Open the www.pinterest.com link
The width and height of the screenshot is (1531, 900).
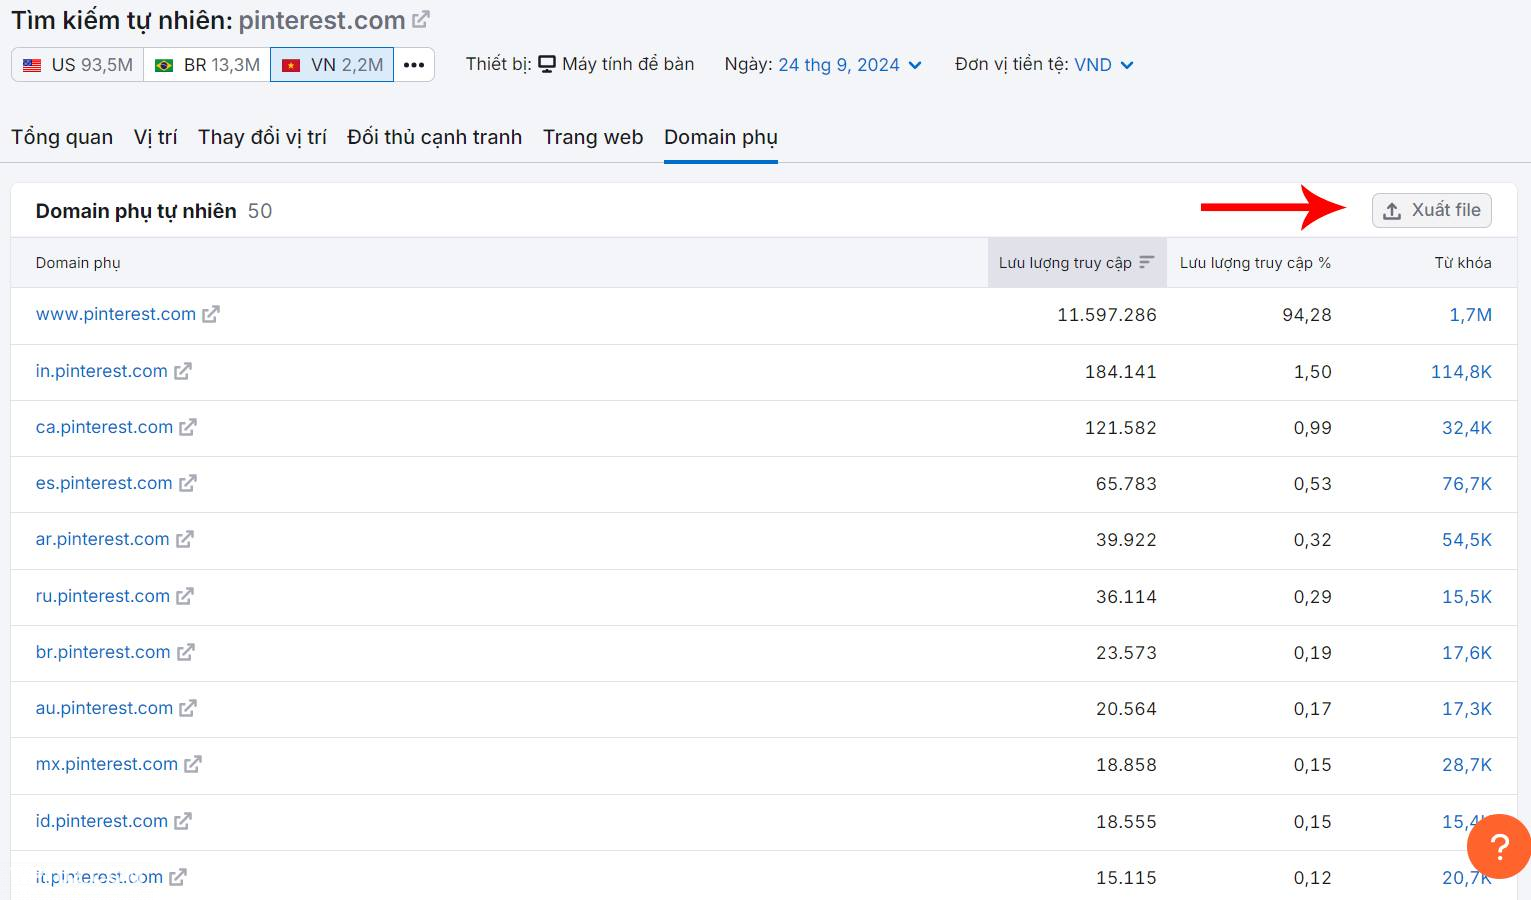(116, 314)
